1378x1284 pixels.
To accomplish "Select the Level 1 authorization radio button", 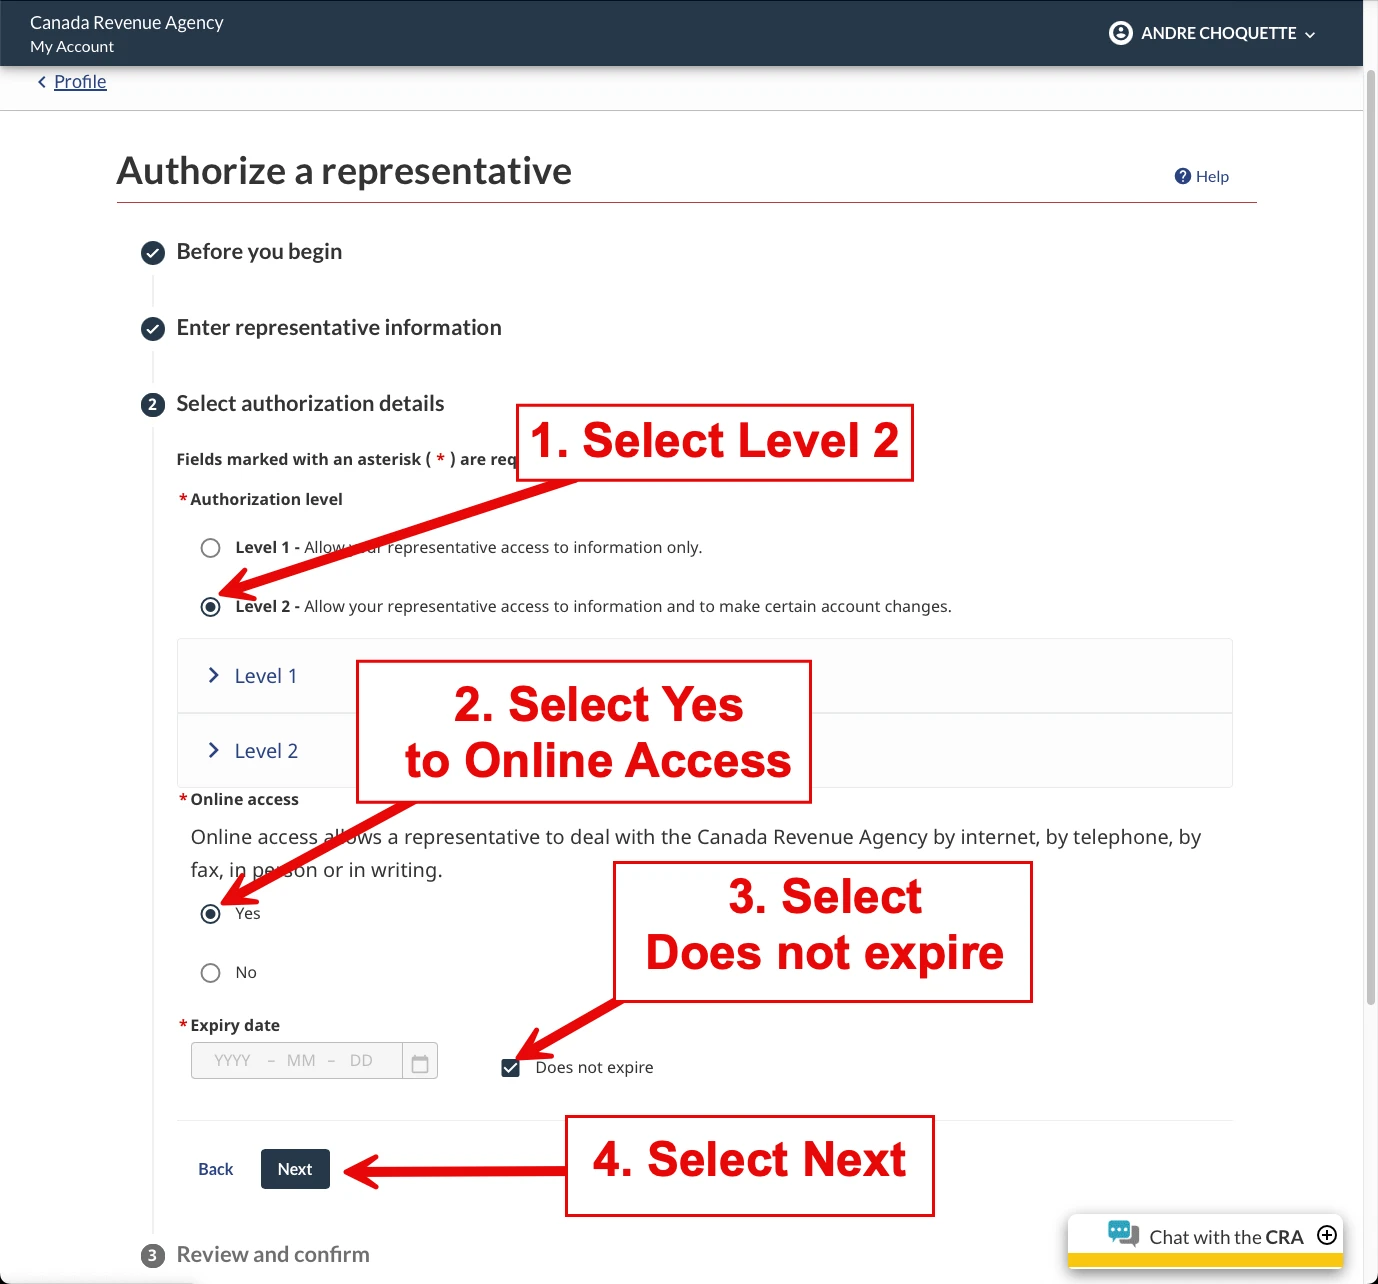I will [210, 548].
